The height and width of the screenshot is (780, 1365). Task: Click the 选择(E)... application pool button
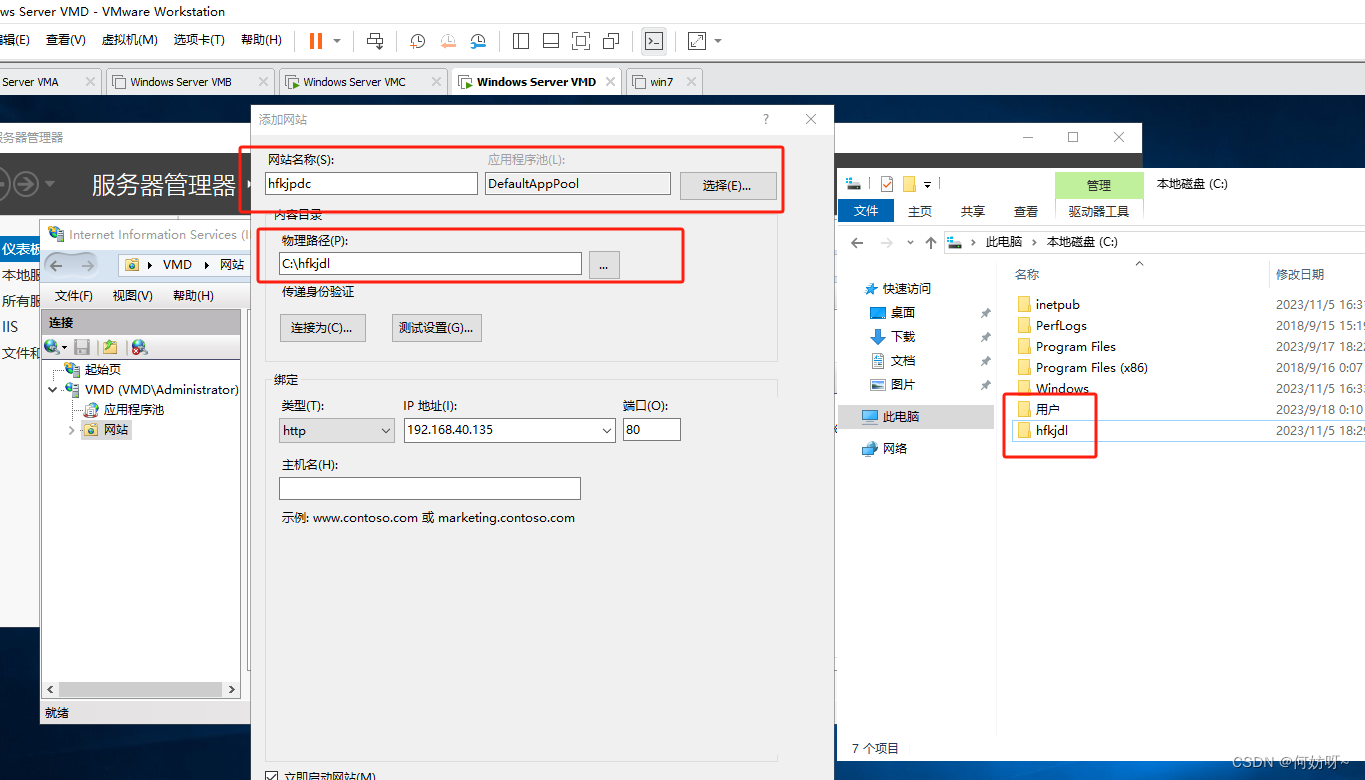[727, 185]
